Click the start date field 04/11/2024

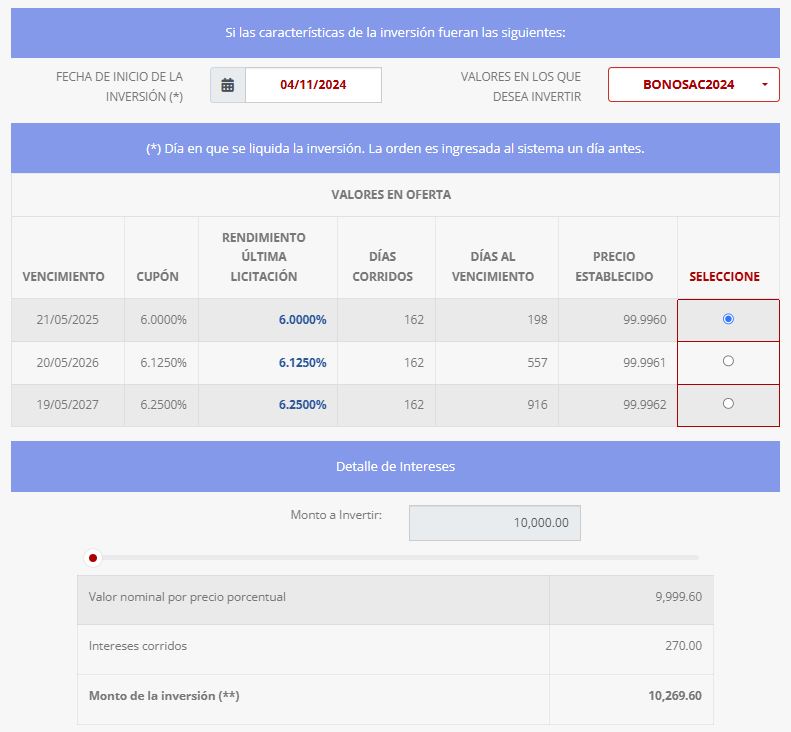(x=313, y=85)
